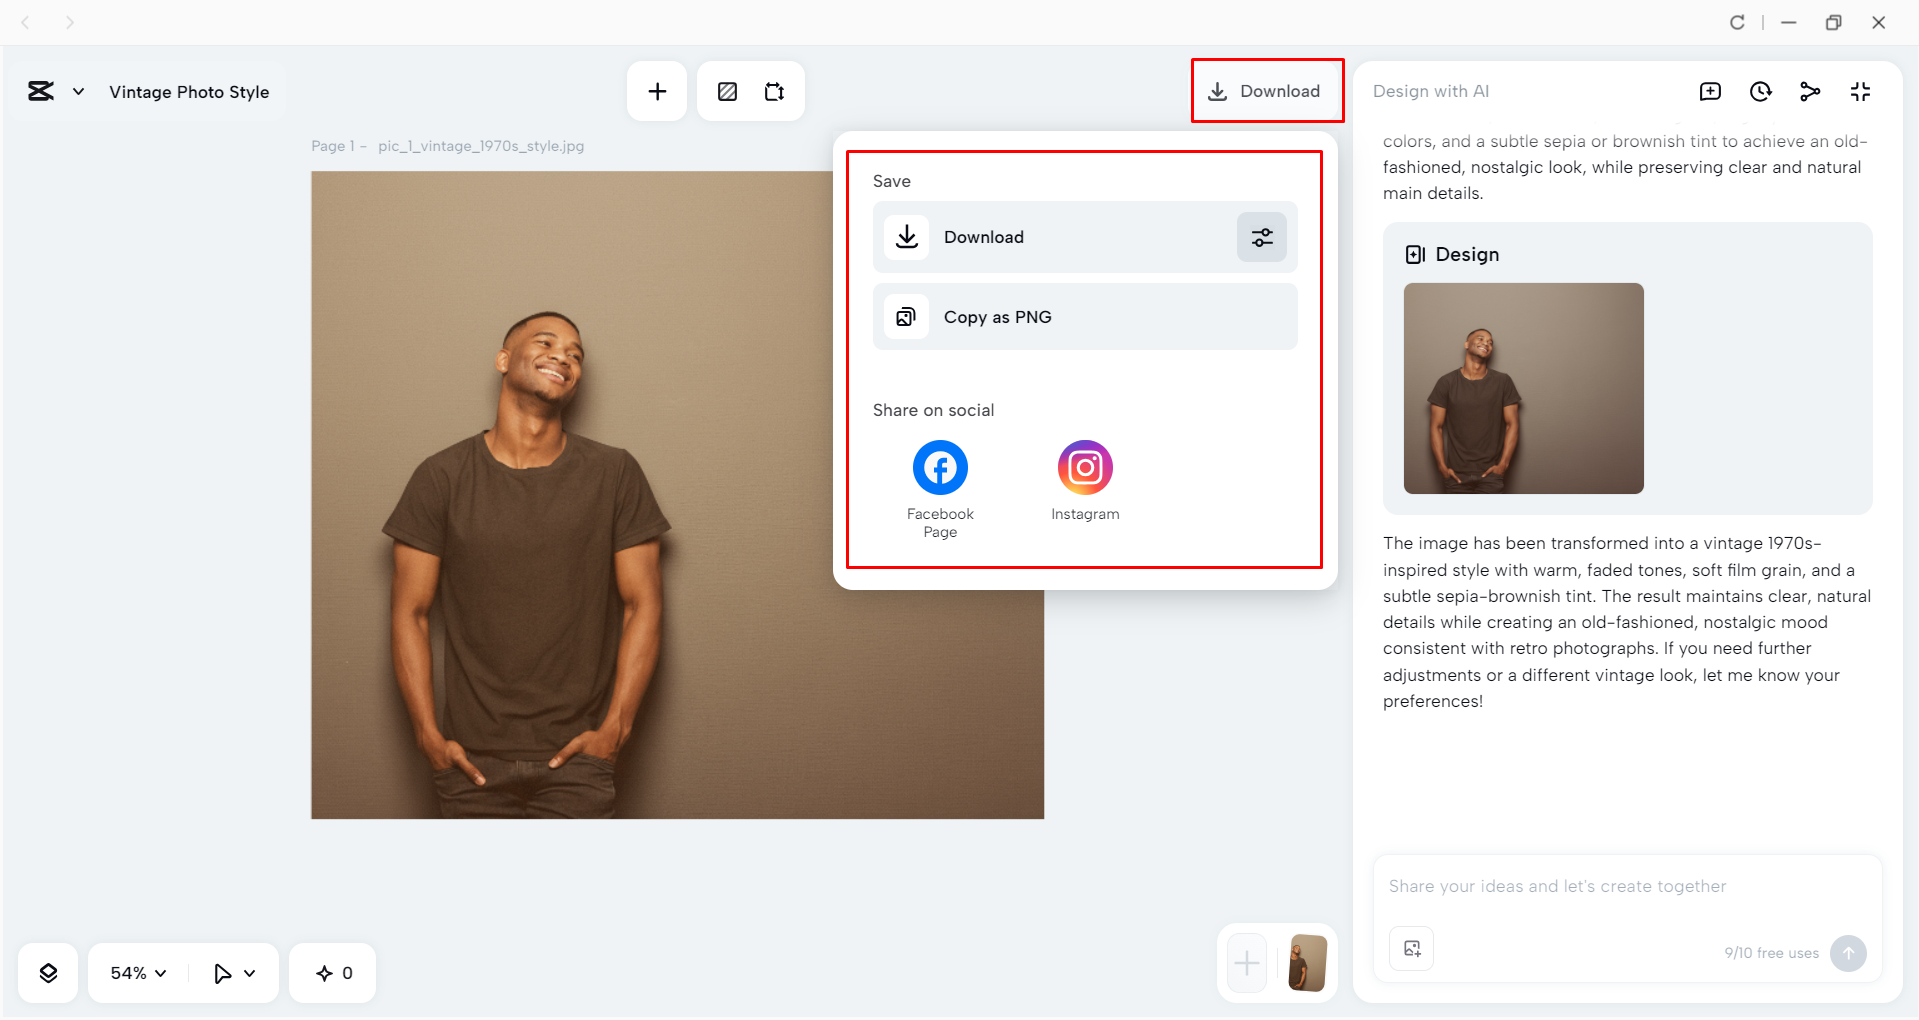Add a new page with plus button

point(1247,963)
